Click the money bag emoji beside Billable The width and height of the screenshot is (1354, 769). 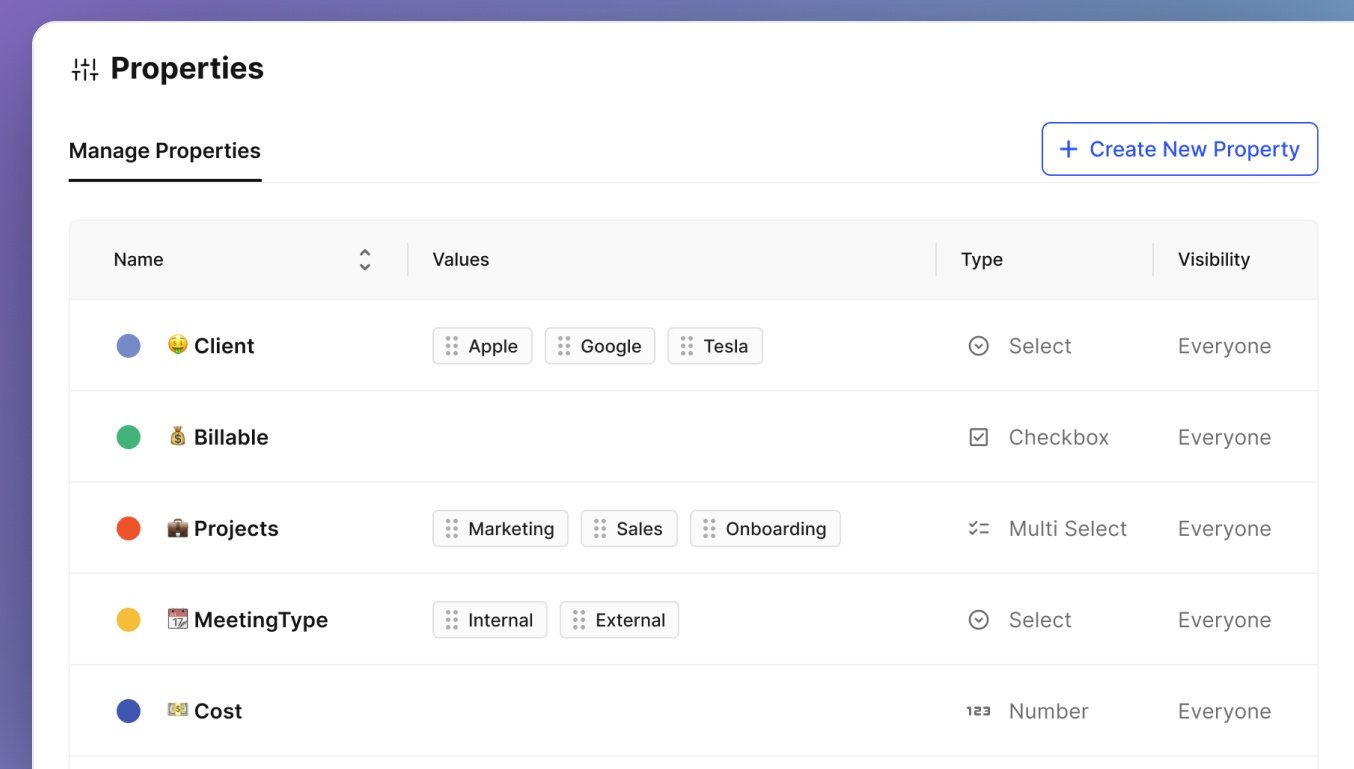coord(179,437)
